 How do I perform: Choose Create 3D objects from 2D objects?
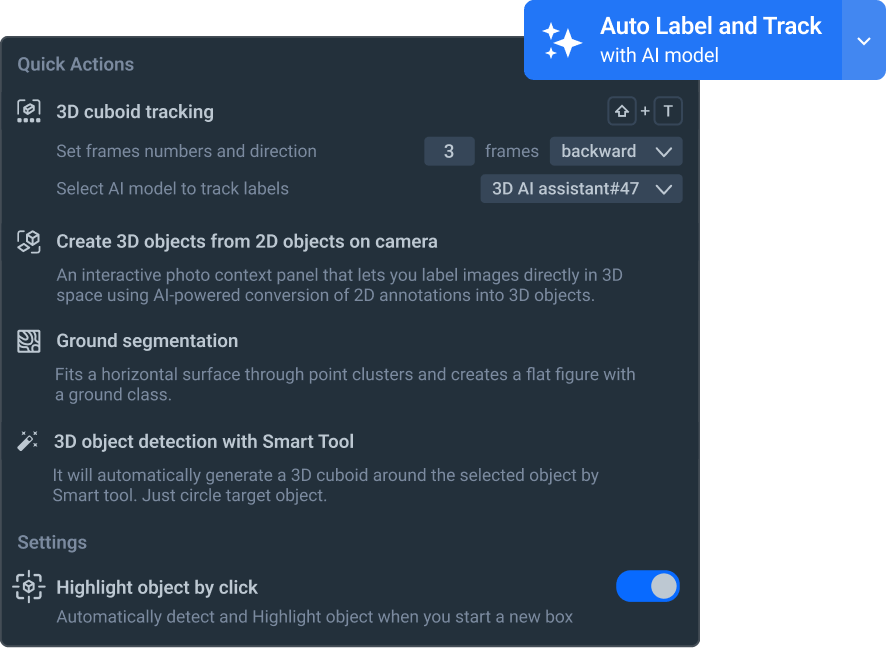tap(247, 242)
